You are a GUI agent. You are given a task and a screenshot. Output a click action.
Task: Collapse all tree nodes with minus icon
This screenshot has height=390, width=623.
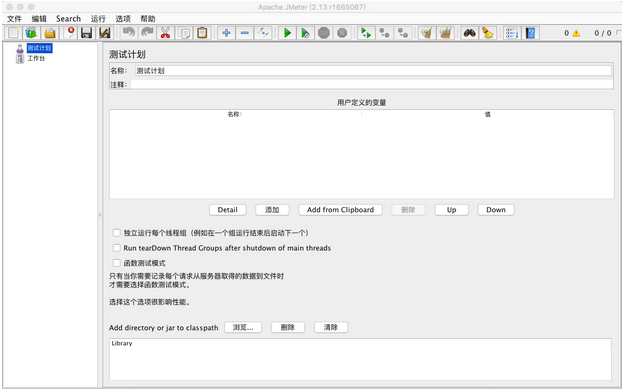pos(245,33)
